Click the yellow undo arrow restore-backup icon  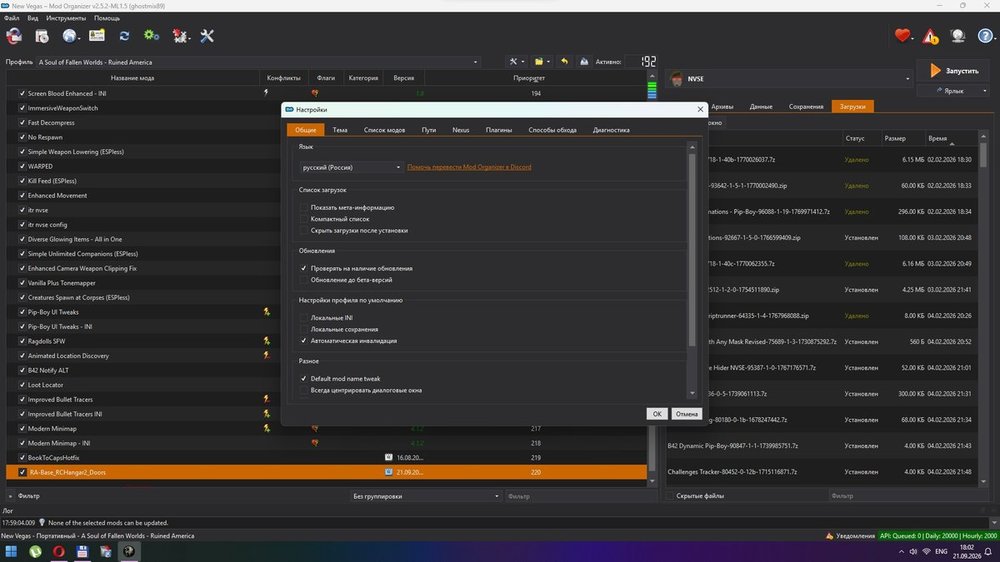pyautogui.click(x=564, y=61)
